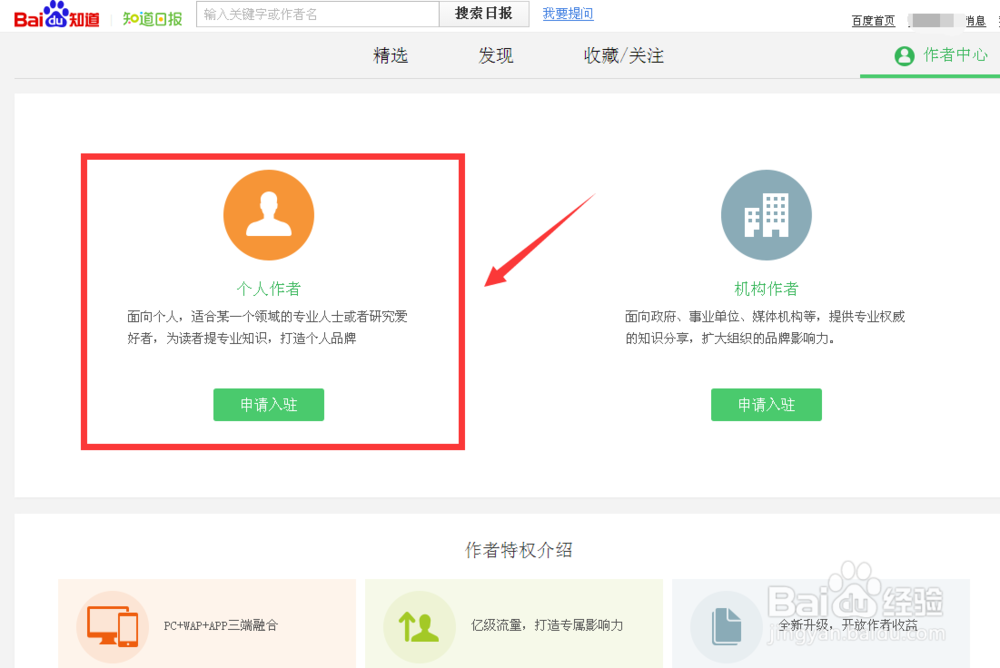1000x668 pixels.
Task: Open the 收藏/关注 tab
Action: tap(623, 56)
